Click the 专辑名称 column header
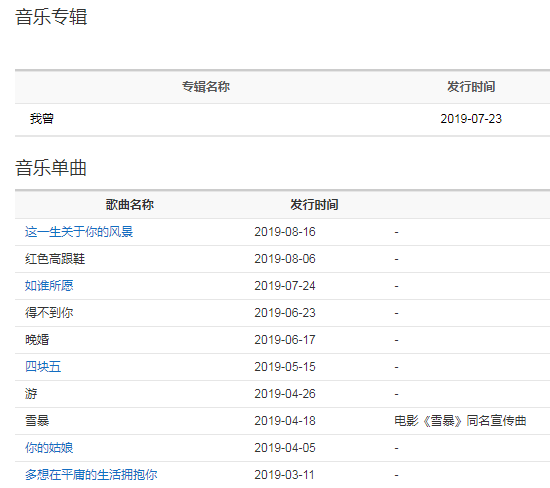 [x=206, y=87]
